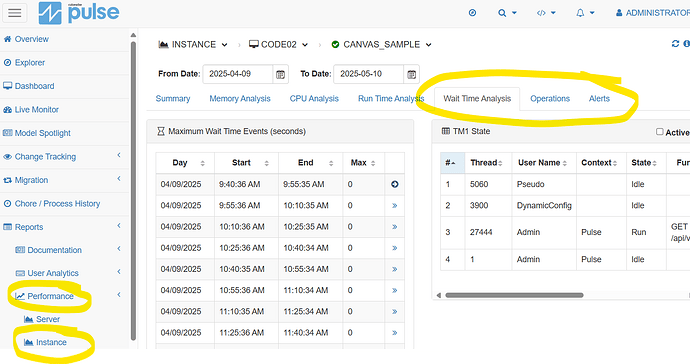
Task: Click the TM1 State horizontal scrollbar
Action: point(514,295)
